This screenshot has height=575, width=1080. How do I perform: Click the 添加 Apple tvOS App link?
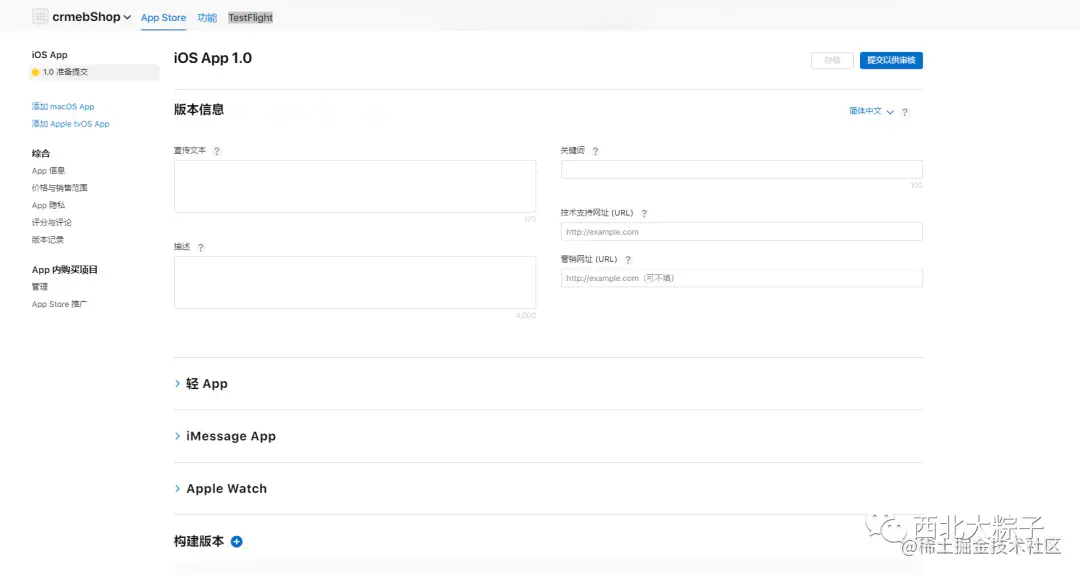click(70, 124)
